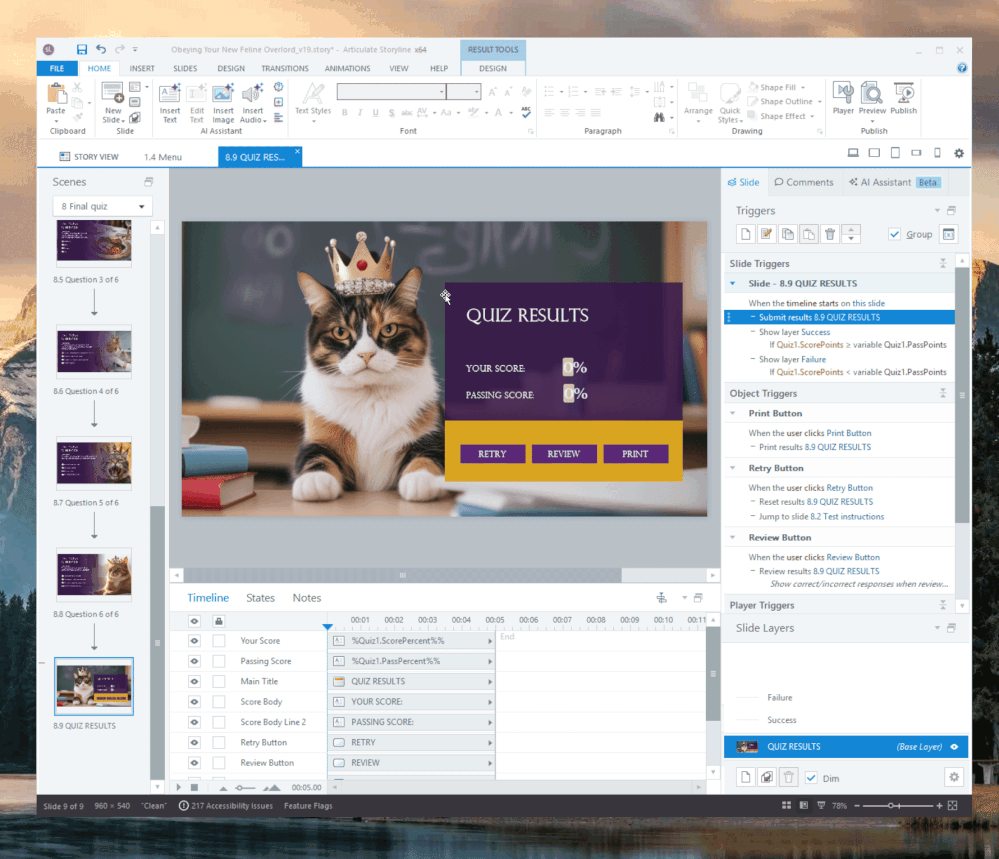Delete the selected trigger
Image resolution: width=999 pixels, height=859 pixels.
[832, 234]
